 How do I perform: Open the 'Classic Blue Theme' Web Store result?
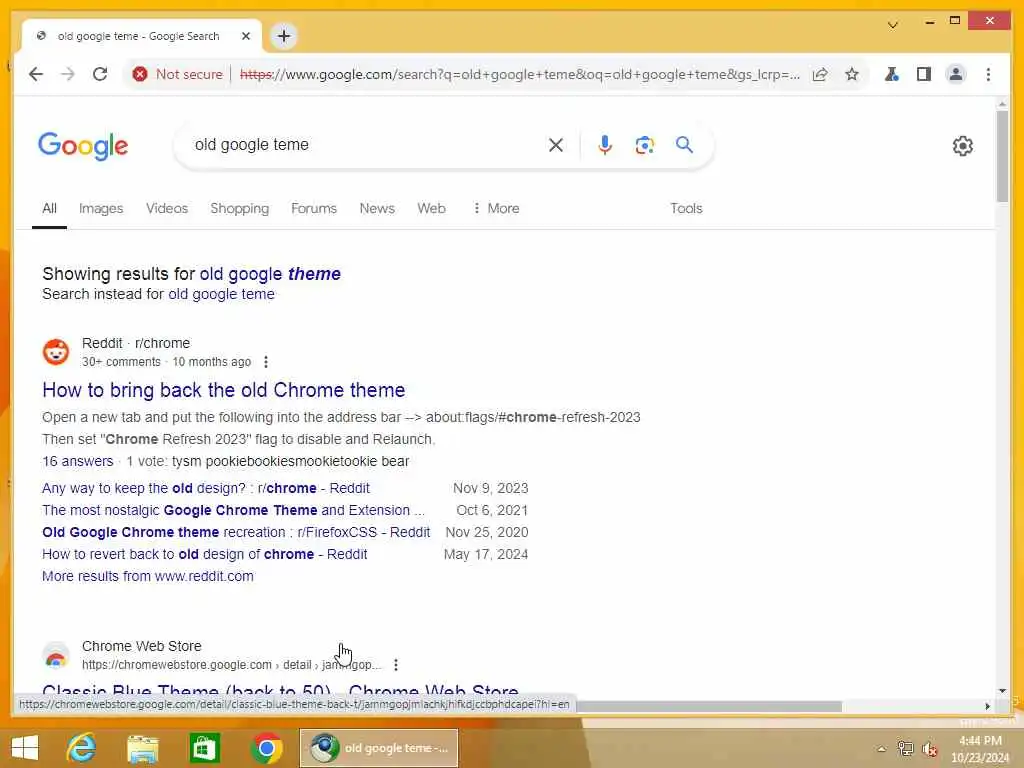[x=281, y=689]
